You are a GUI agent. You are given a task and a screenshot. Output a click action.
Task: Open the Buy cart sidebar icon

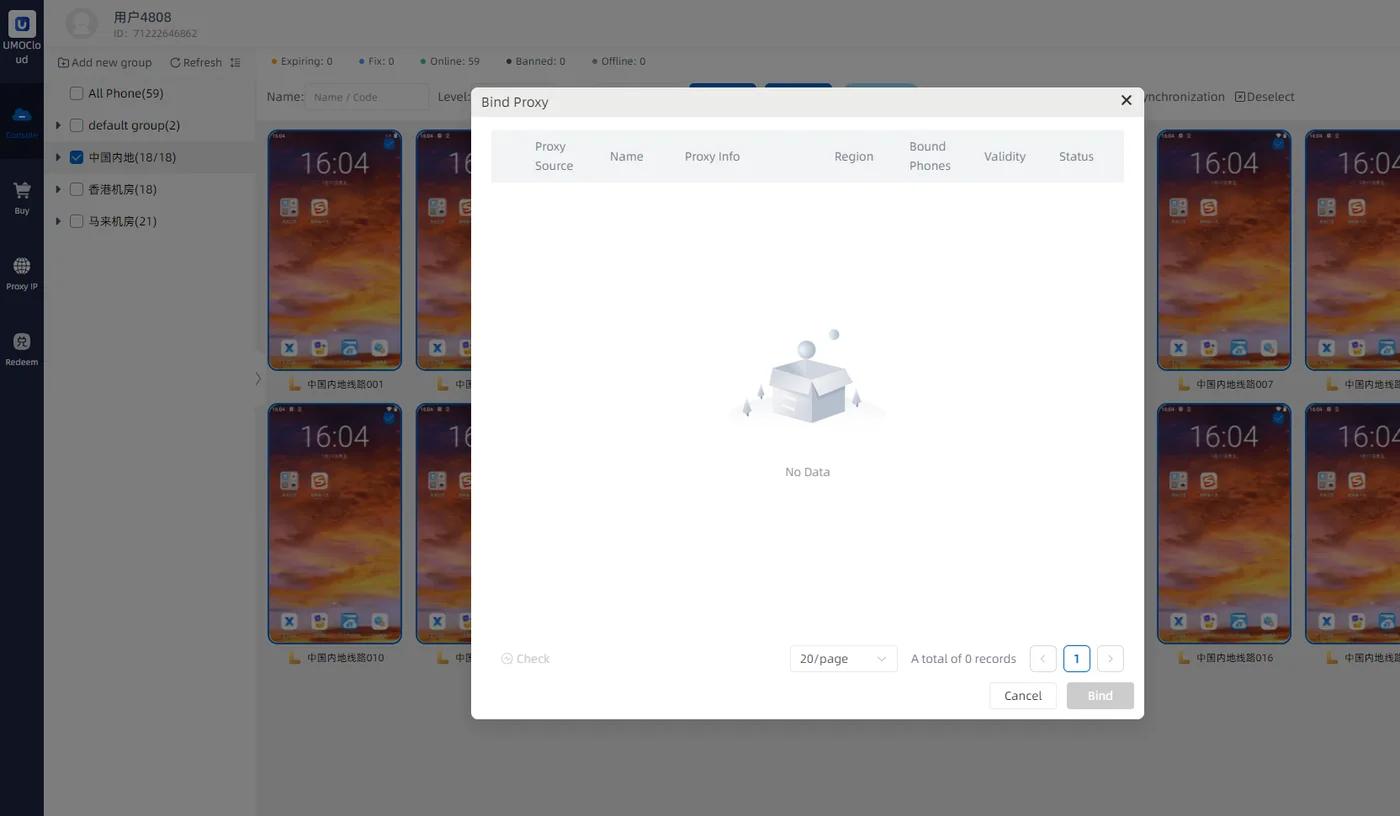pyautogui.click(x=22, y=190)
